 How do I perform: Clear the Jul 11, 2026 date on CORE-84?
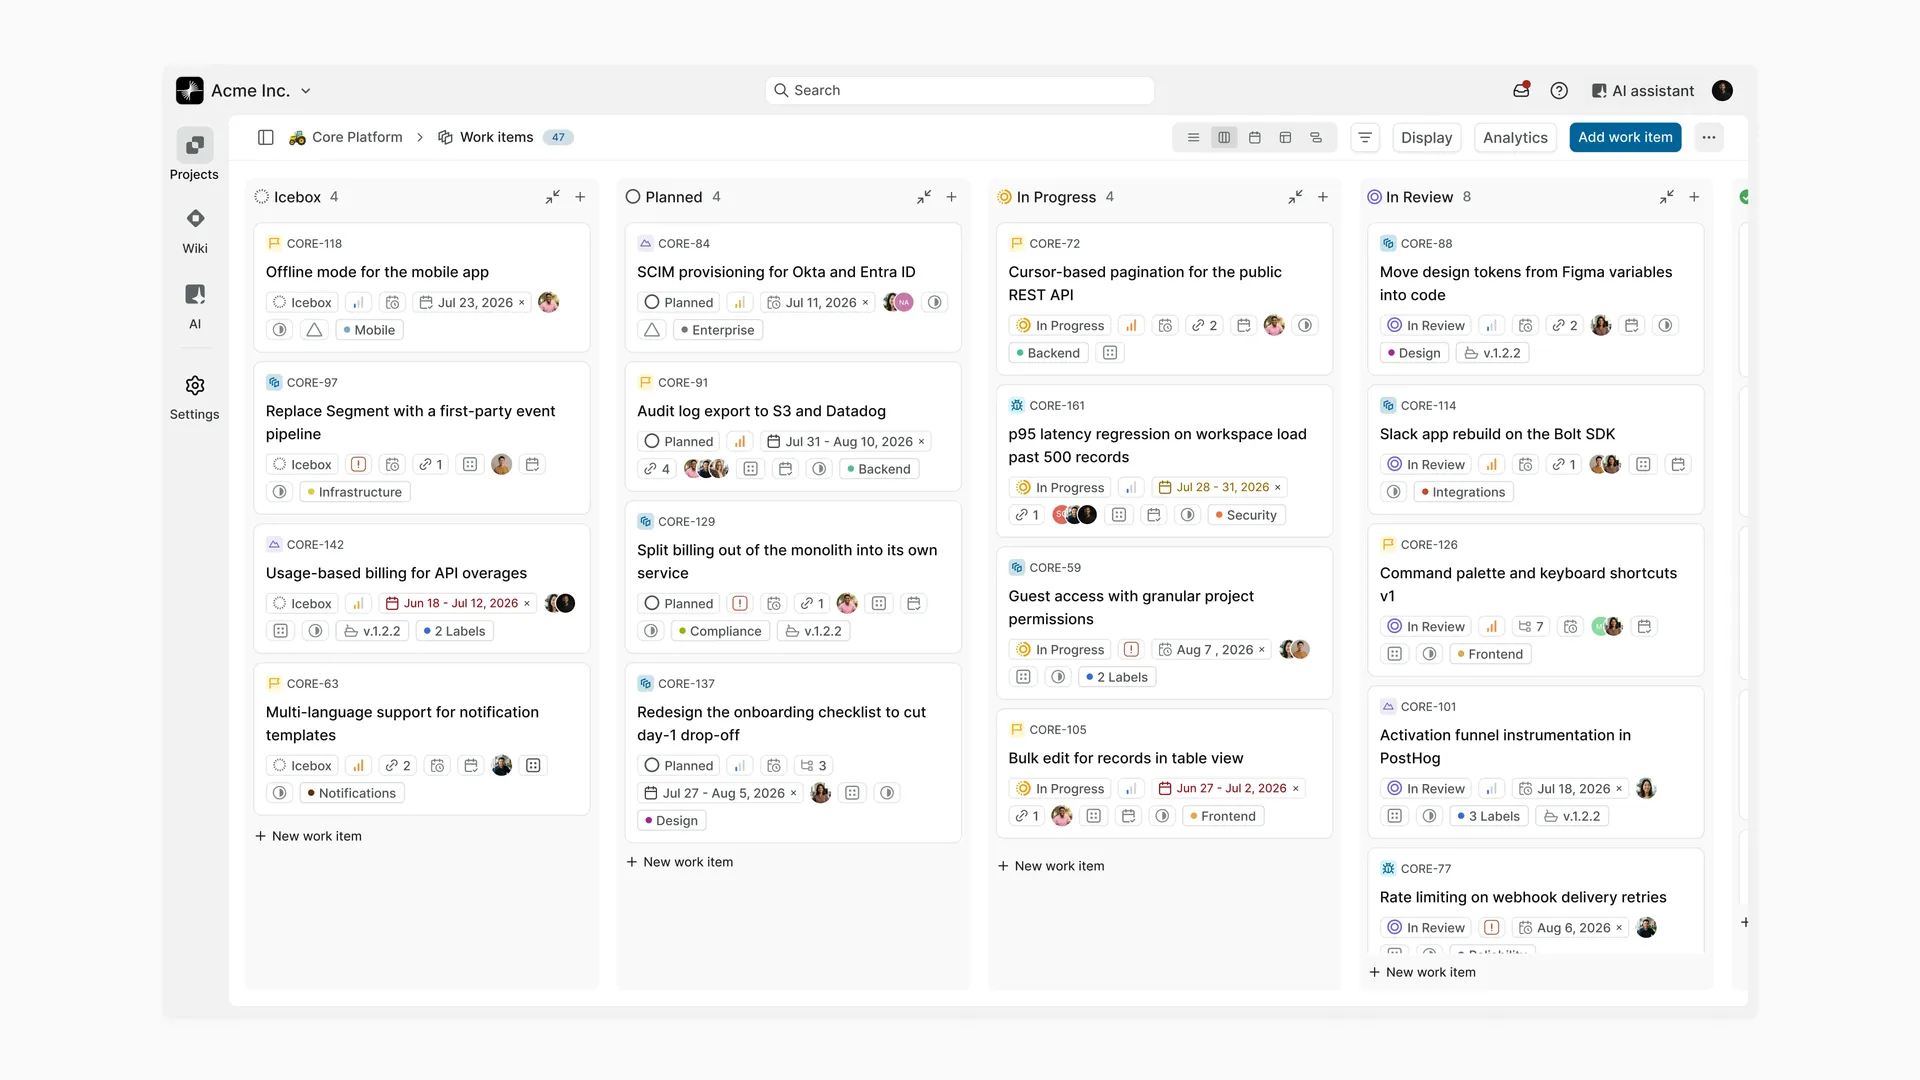pyautogui.click(x=865, y=302)
